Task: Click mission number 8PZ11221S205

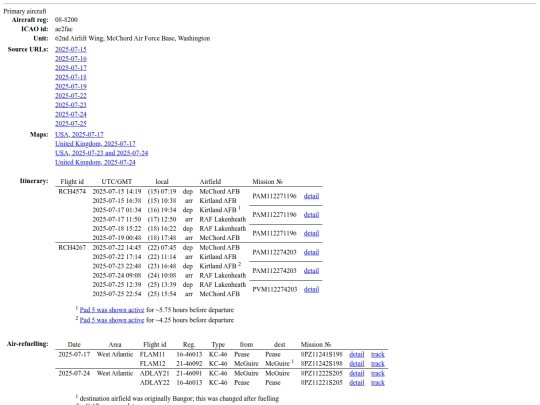Action: click(x=322, y=383)
